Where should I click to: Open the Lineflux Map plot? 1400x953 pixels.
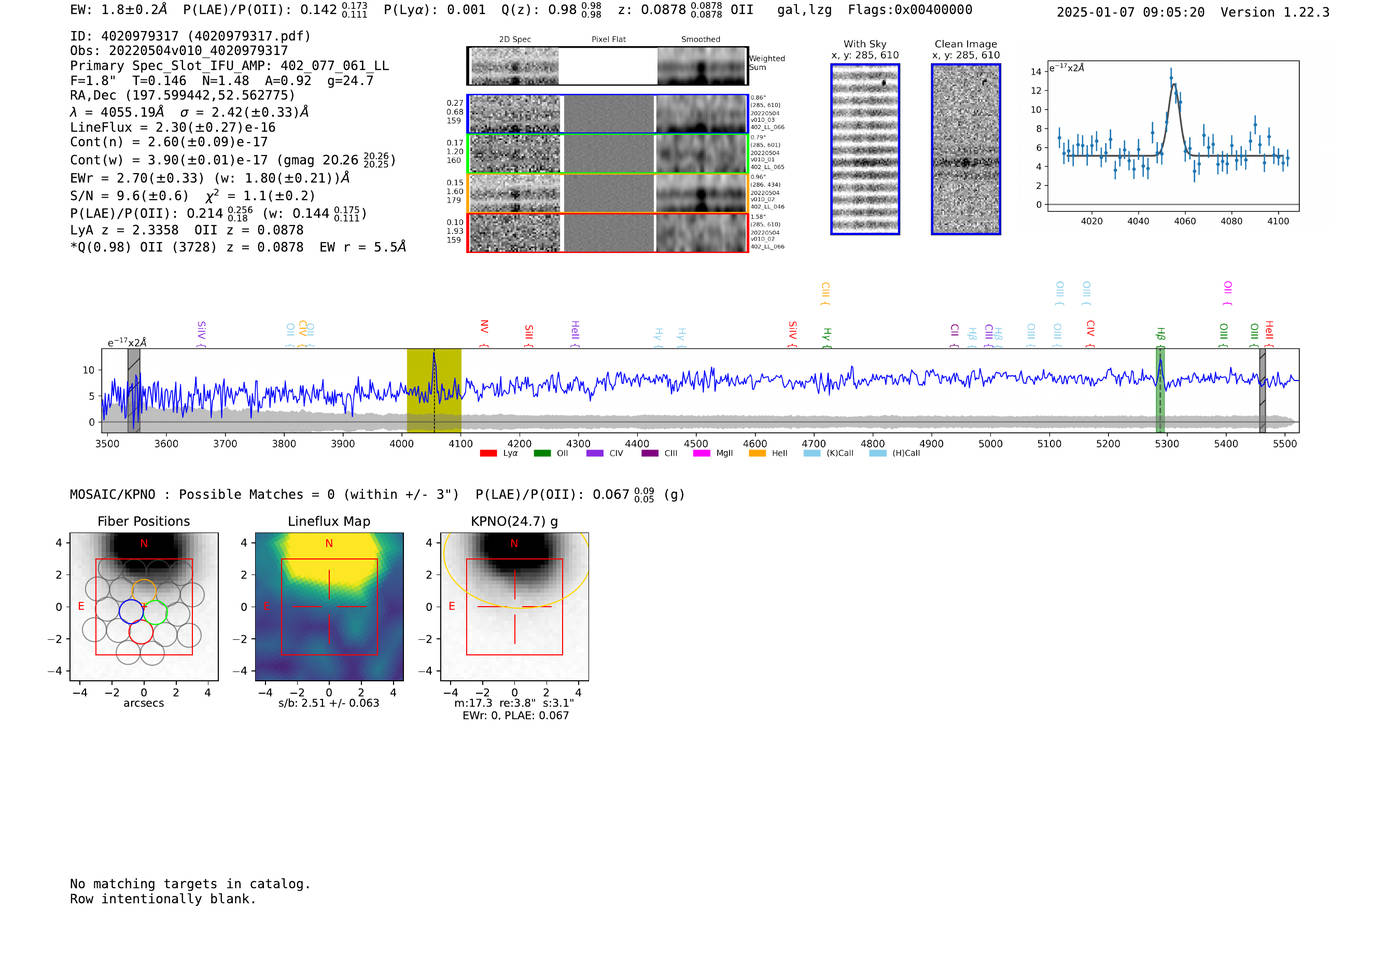pos(329,606)
